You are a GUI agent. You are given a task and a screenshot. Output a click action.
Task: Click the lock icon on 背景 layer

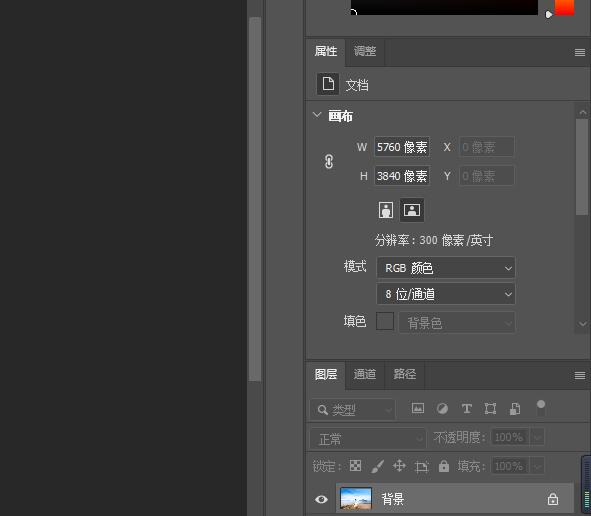[x=553, y=499]
